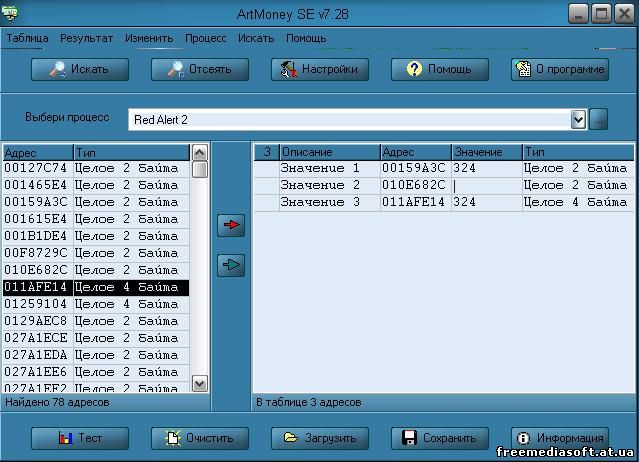This screenshot has height=462, width=639.
Task: Click the Тип column header in the found list
Action: [132, 153]
